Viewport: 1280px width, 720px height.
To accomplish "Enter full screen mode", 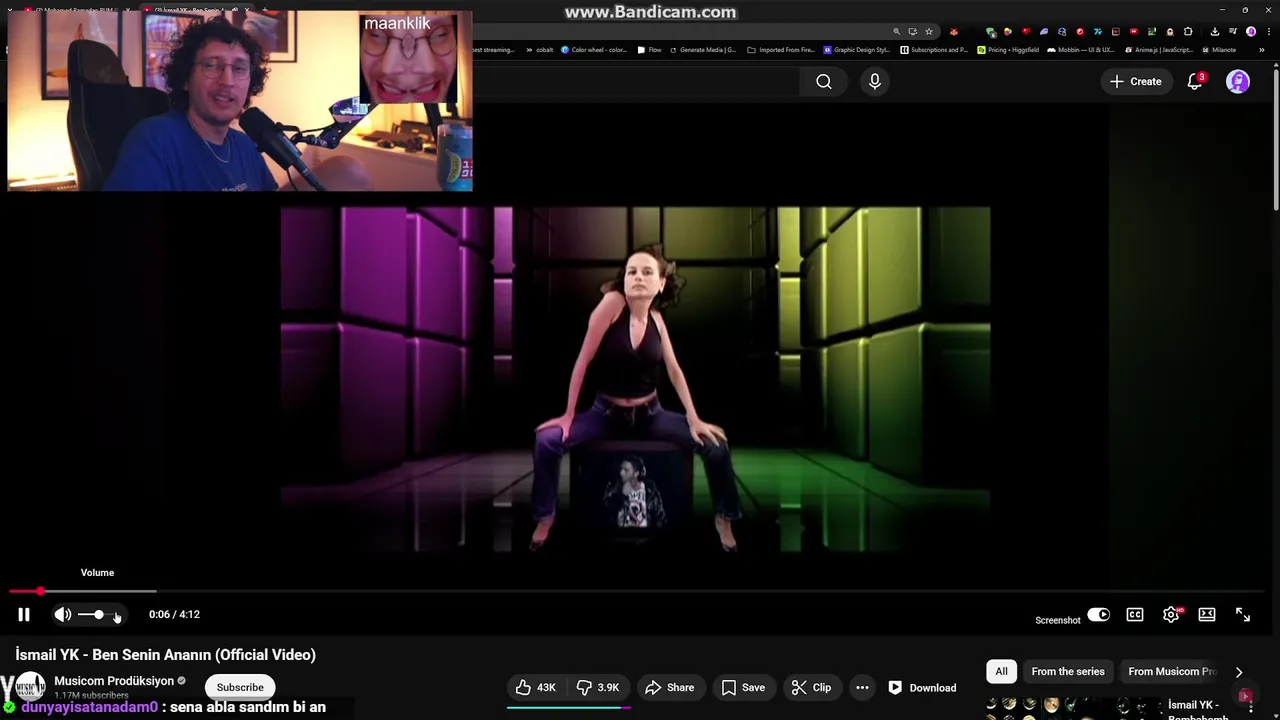I will tap(1243, 615).
